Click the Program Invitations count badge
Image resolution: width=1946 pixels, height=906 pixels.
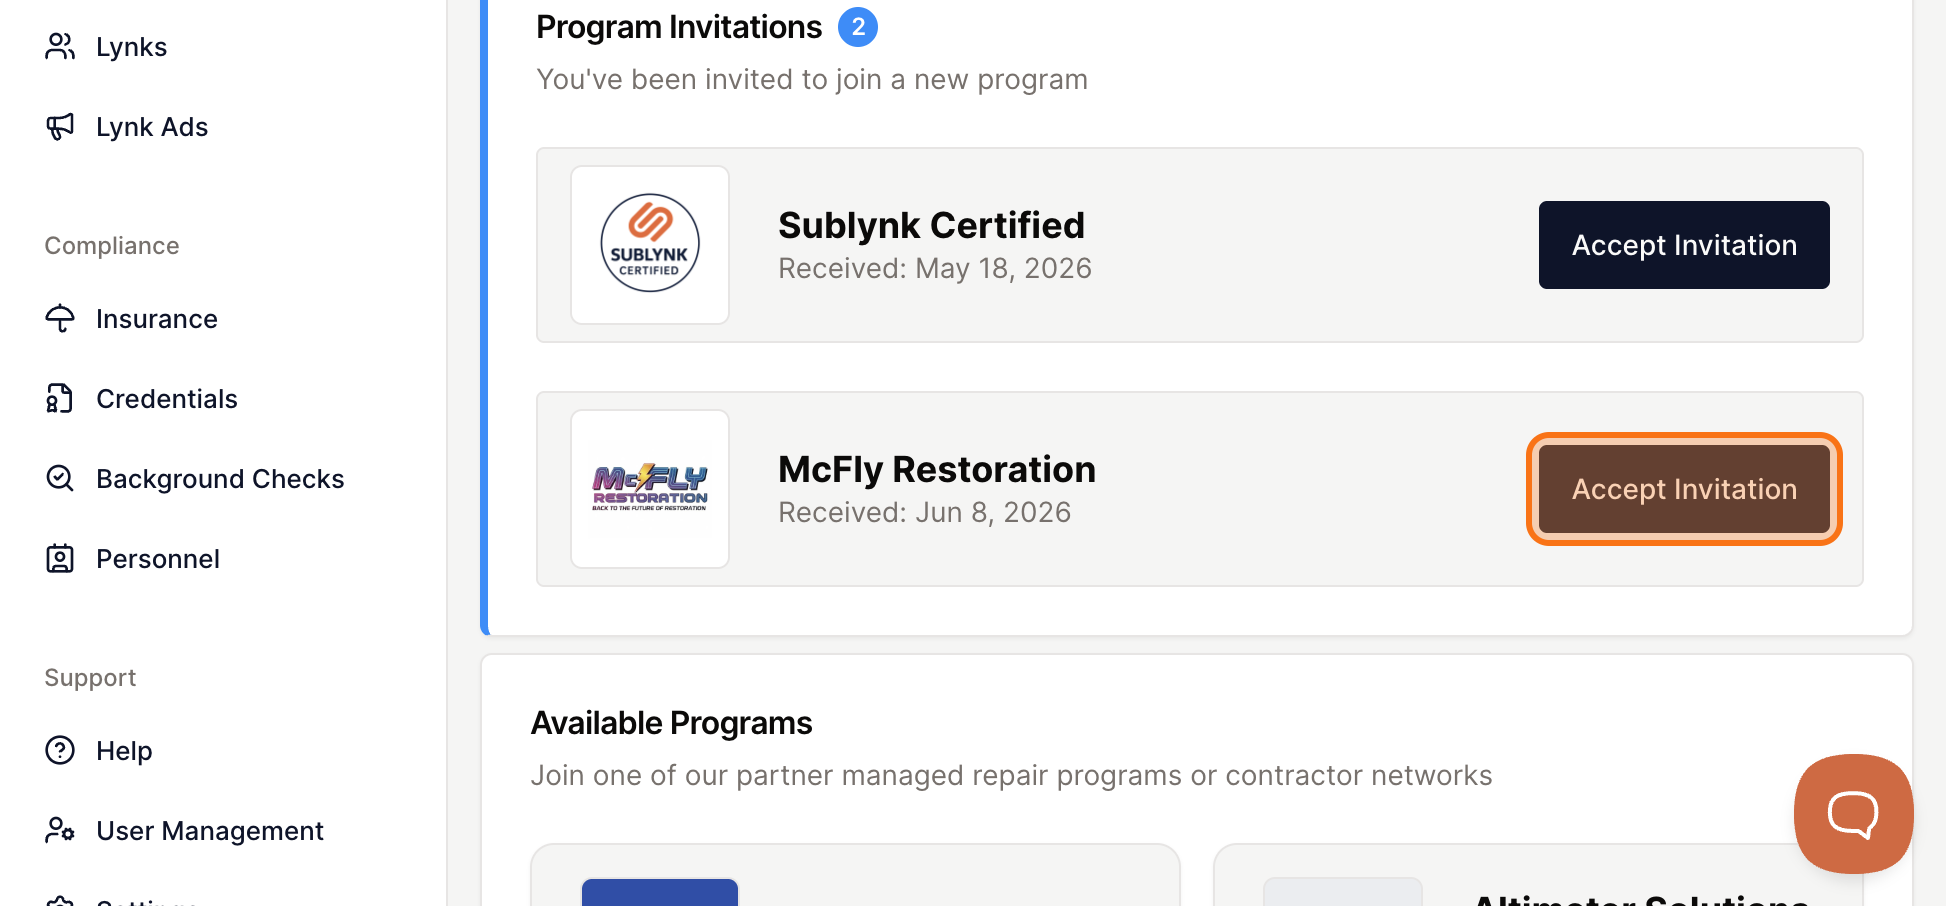858,27
